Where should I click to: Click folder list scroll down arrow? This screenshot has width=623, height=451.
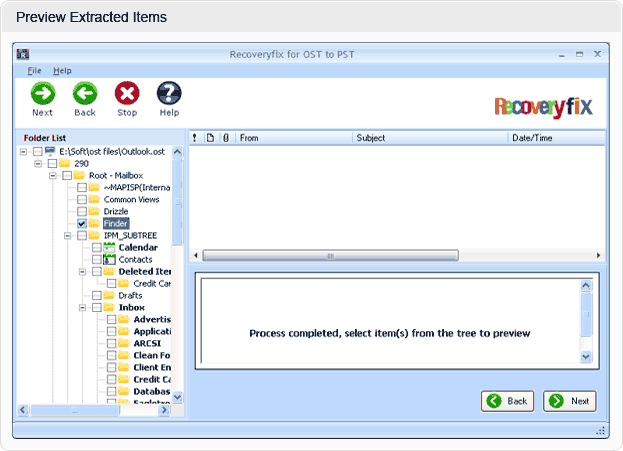point(178,397)
